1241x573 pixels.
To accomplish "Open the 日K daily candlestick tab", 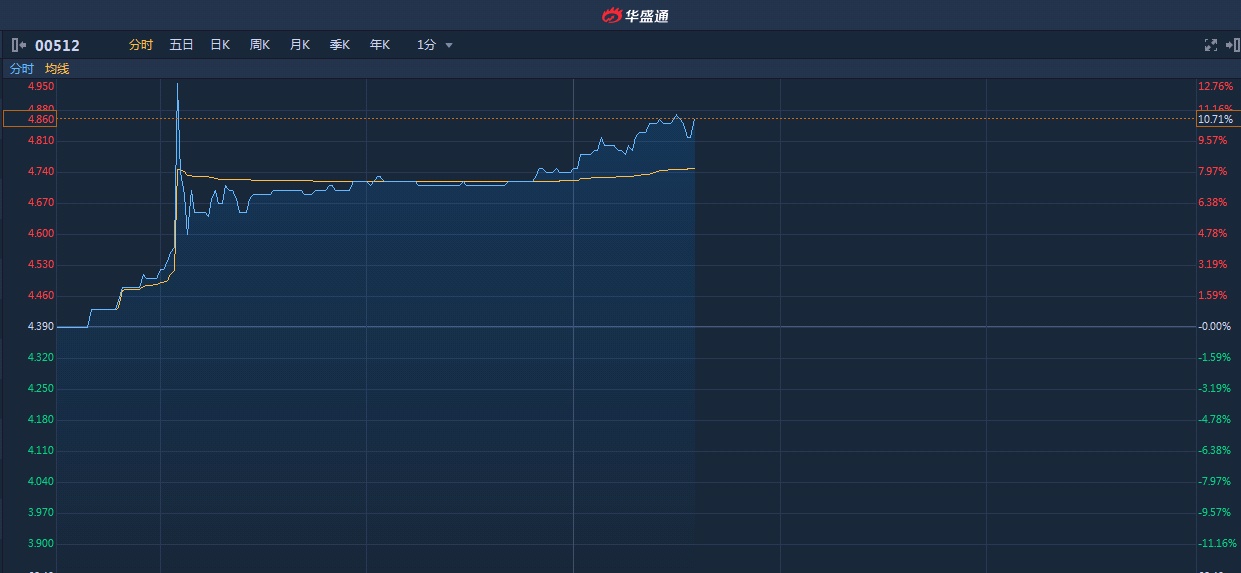I will point(220,45).
